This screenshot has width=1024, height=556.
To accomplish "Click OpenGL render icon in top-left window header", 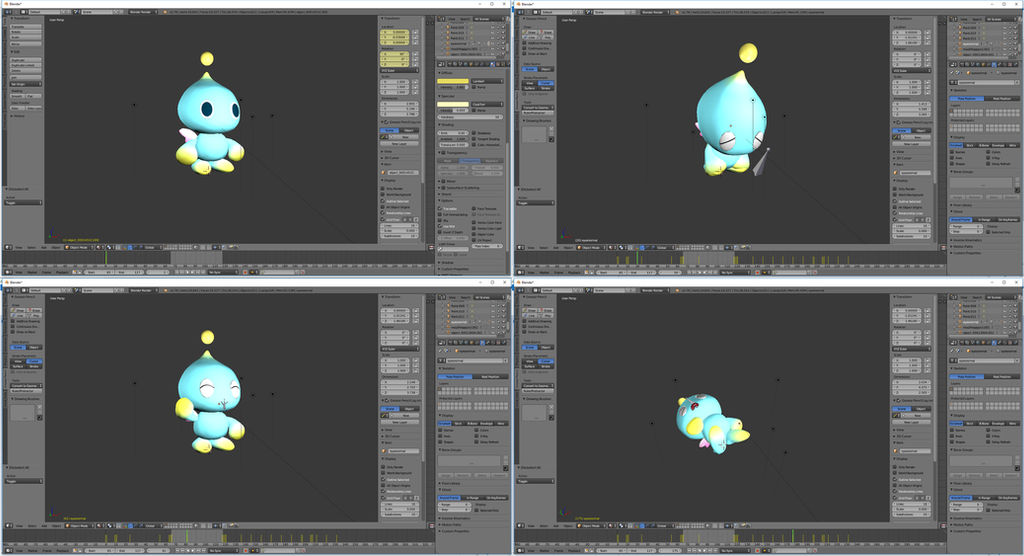I will [x=231, y=248].
